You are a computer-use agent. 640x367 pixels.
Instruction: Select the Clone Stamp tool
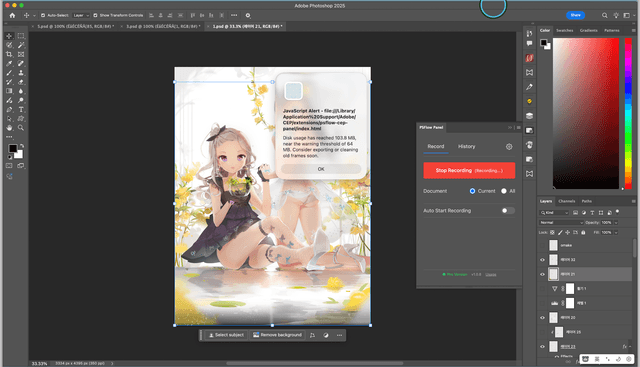pos(21,73)
